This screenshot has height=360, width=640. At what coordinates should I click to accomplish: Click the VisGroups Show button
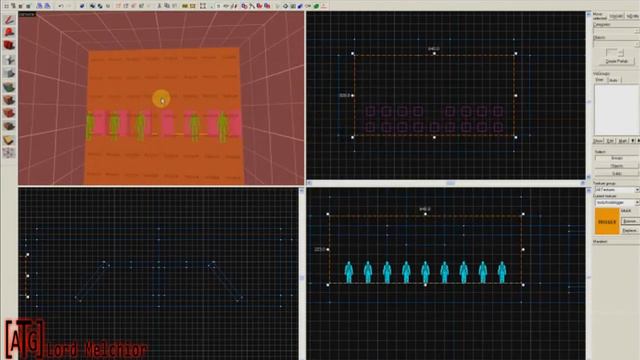point(598,140)
